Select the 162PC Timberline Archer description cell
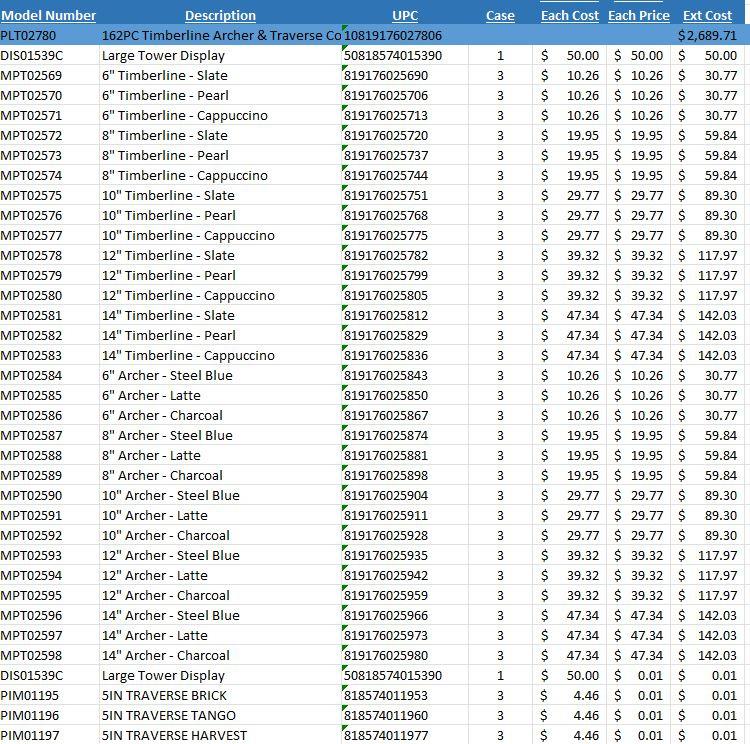The width and height of the screenshot is (750, 744). pos(221,35)
